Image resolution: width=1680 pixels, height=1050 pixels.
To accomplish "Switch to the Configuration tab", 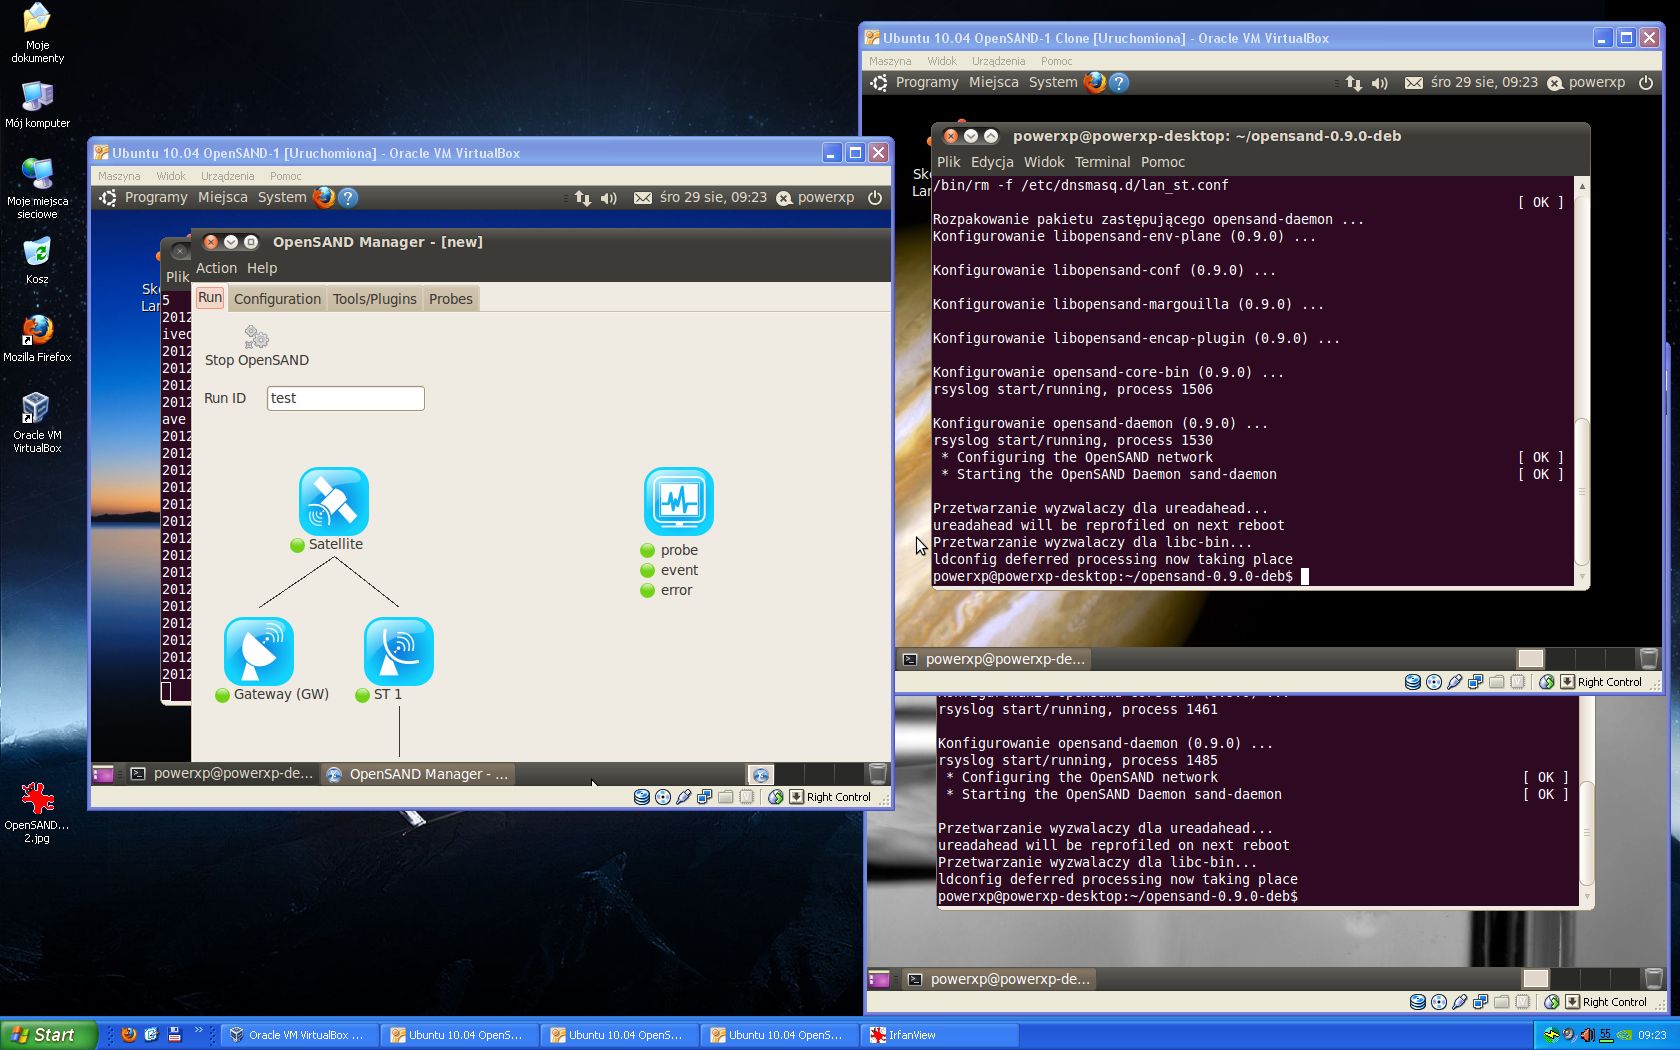I will [277, 299].
